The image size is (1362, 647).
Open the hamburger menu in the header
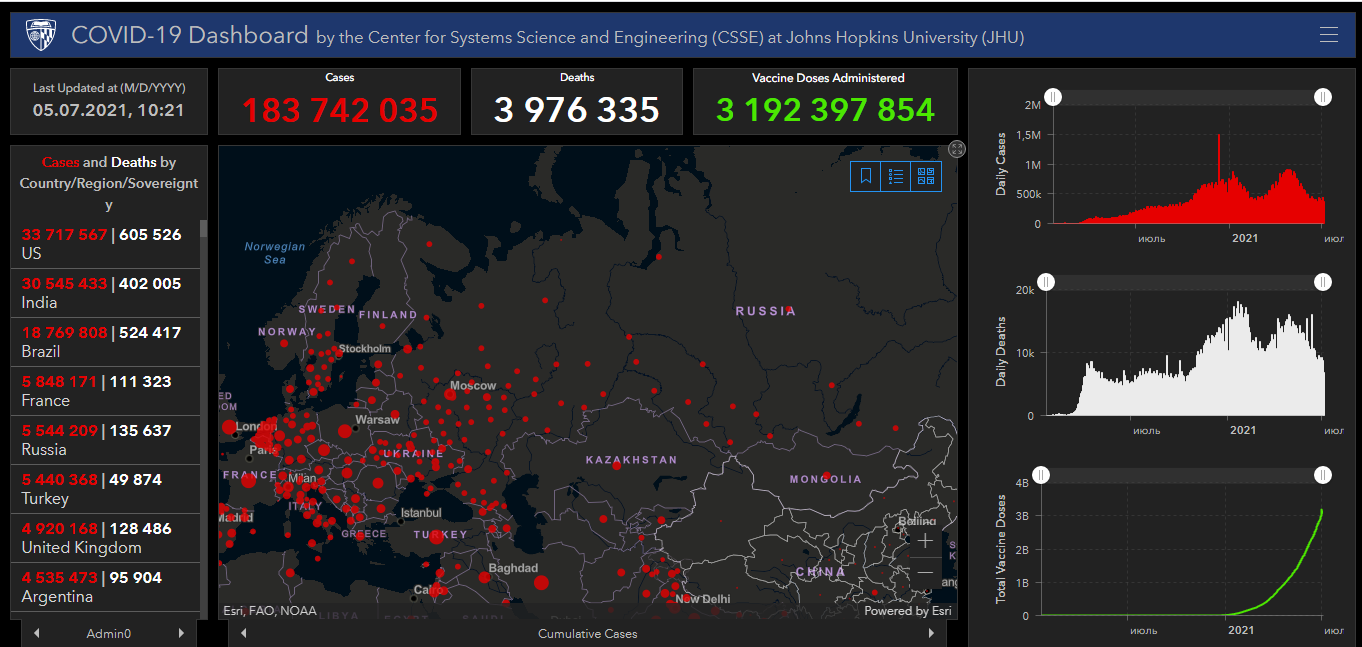(1328, 35)
